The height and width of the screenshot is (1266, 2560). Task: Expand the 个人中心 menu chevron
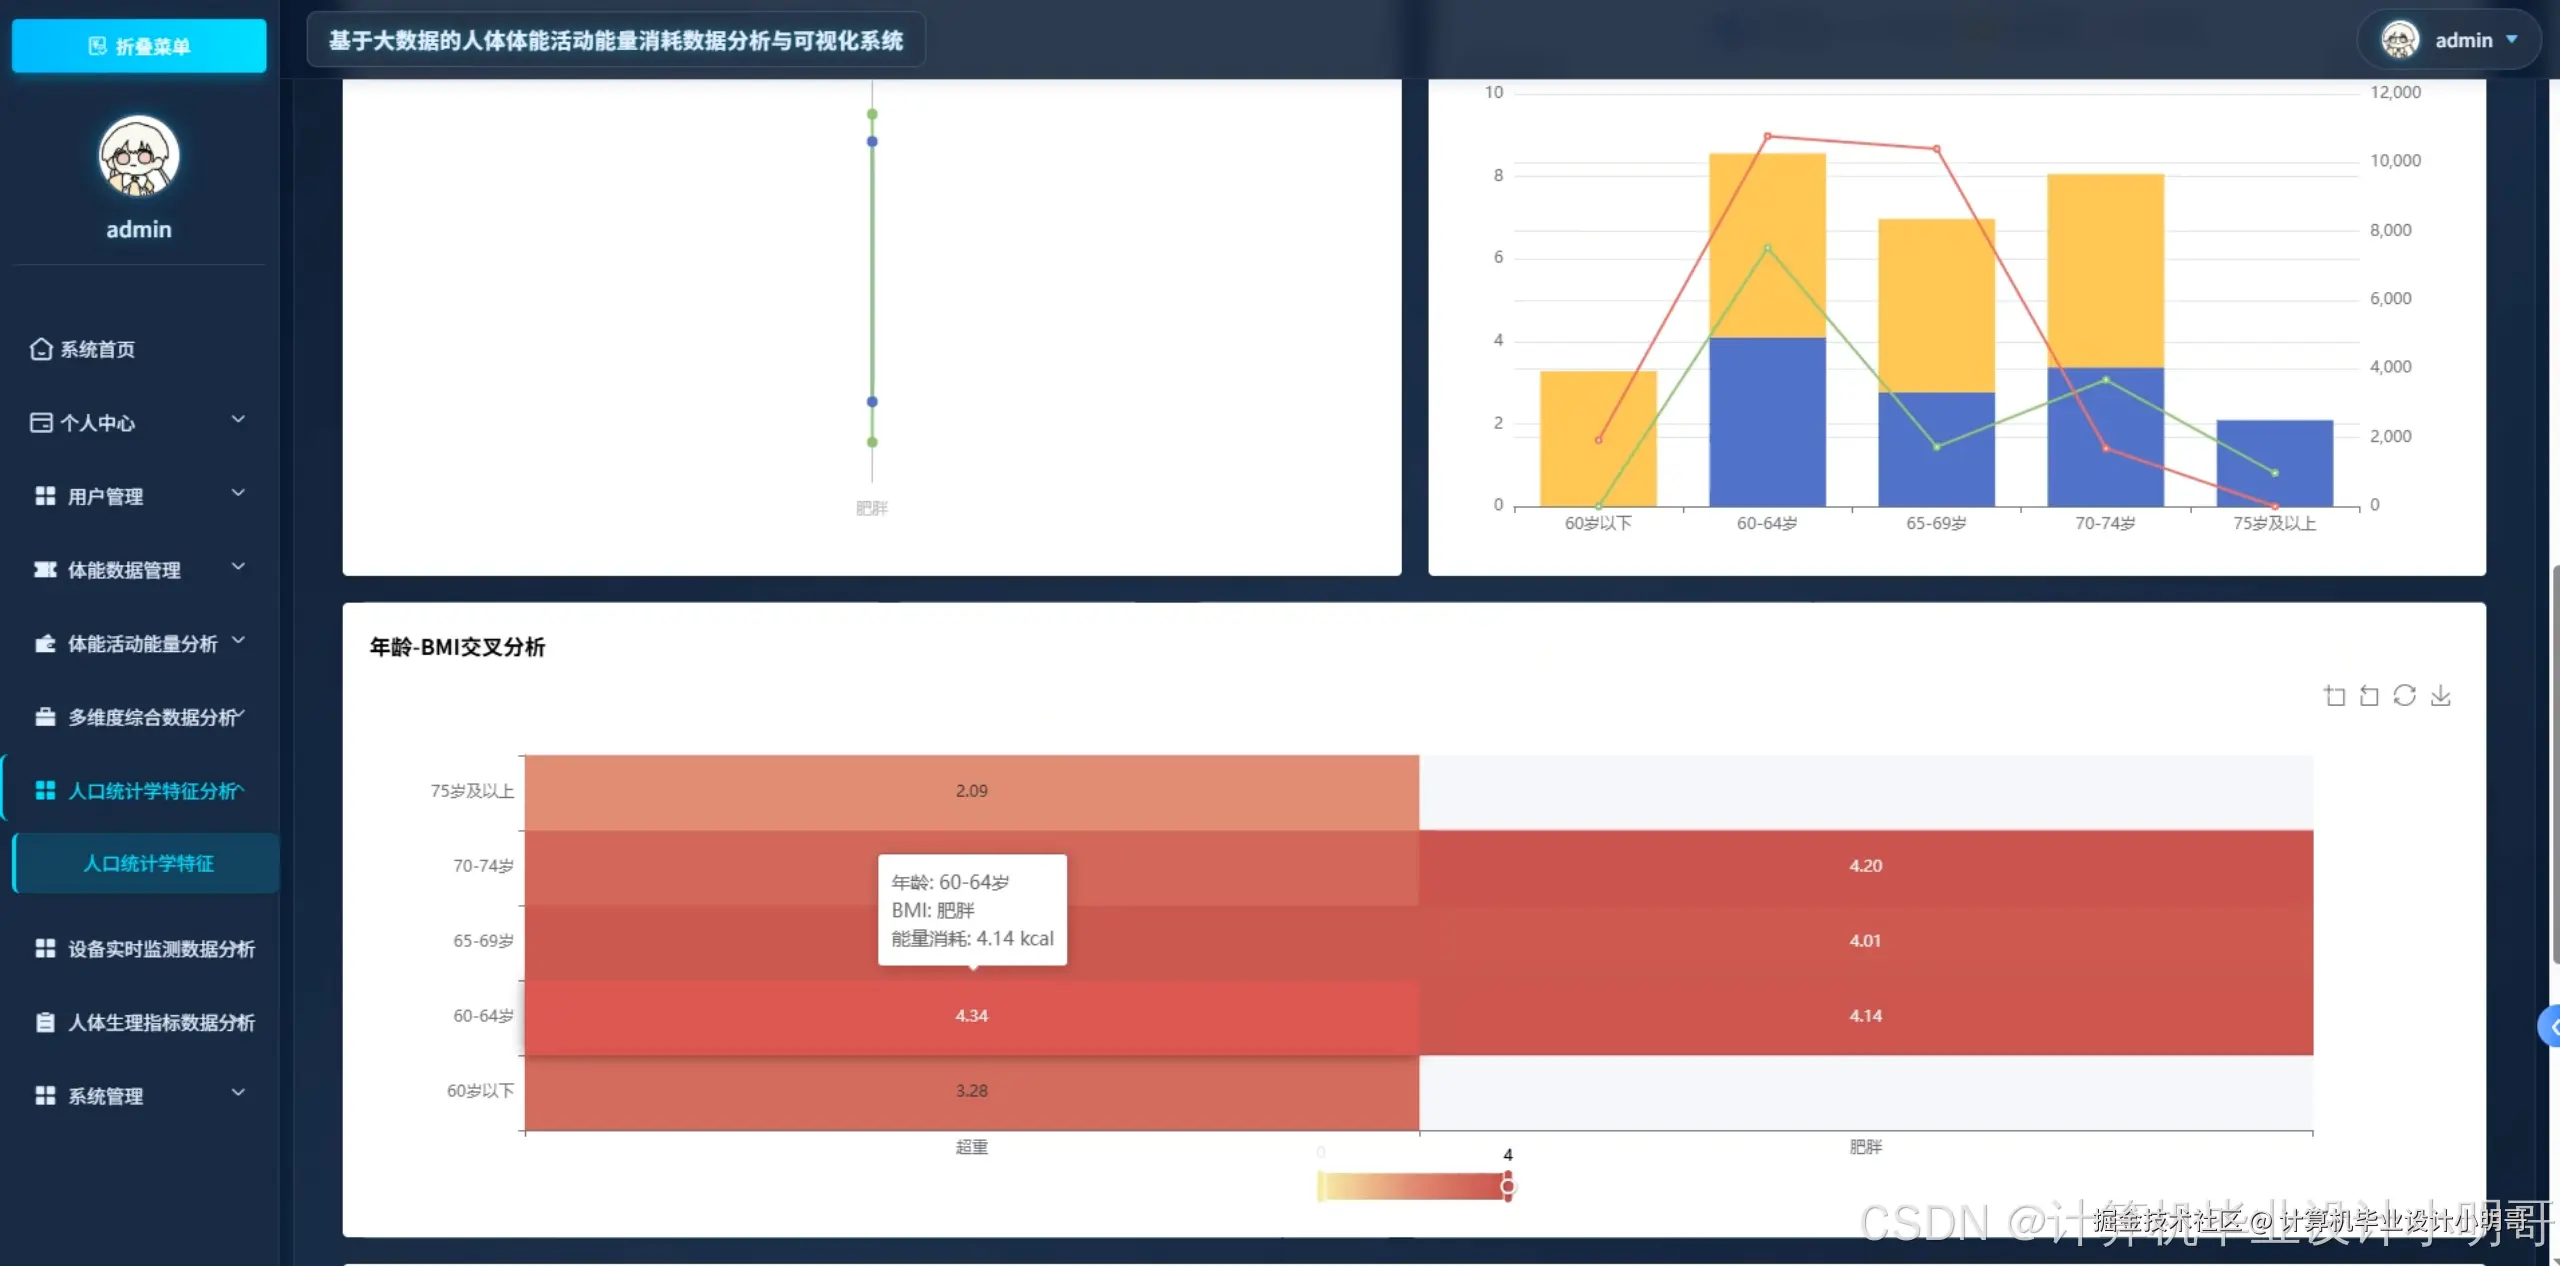click(238, 420)
